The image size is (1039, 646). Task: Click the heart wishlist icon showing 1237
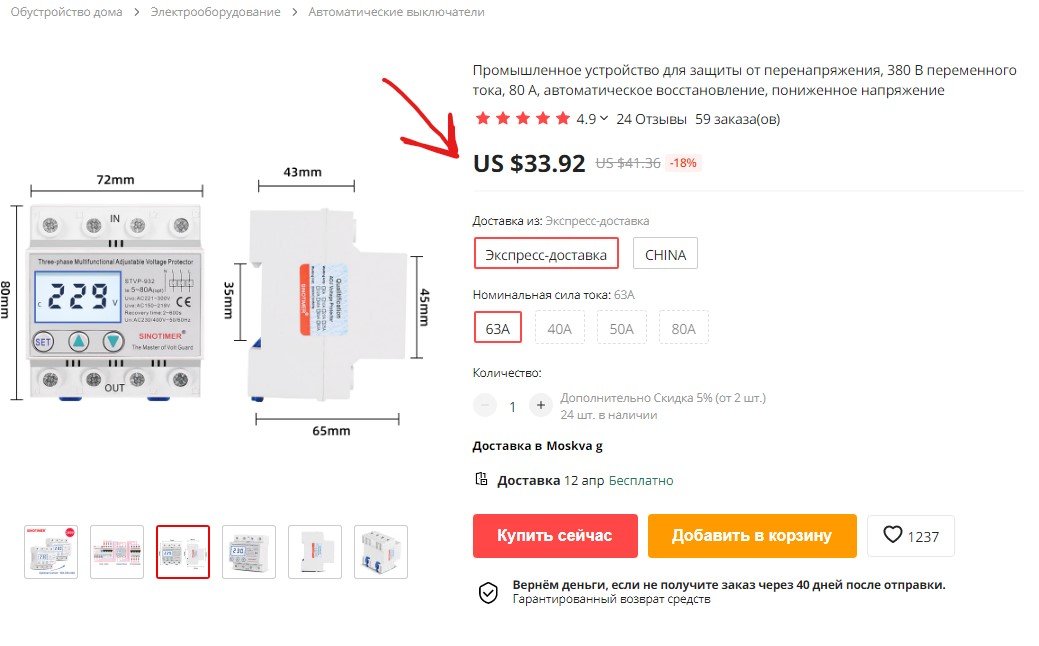[x=893, y=536]
